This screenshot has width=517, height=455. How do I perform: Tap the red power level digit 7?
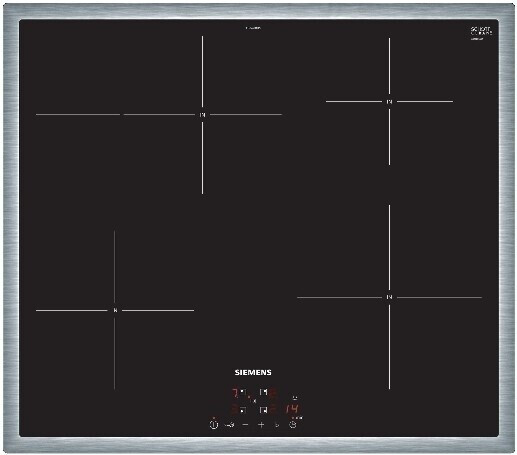235,393
